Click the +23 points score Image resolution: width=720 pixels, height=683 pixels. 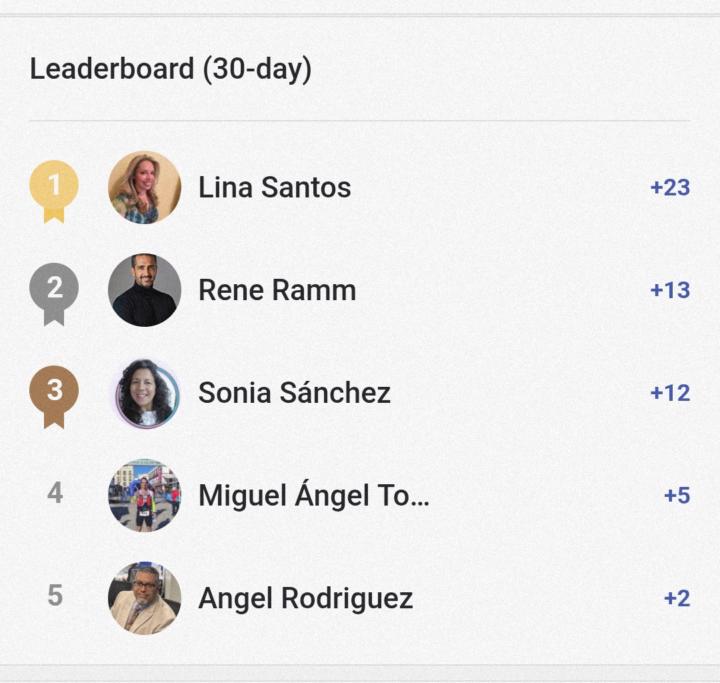coord(669,188)
